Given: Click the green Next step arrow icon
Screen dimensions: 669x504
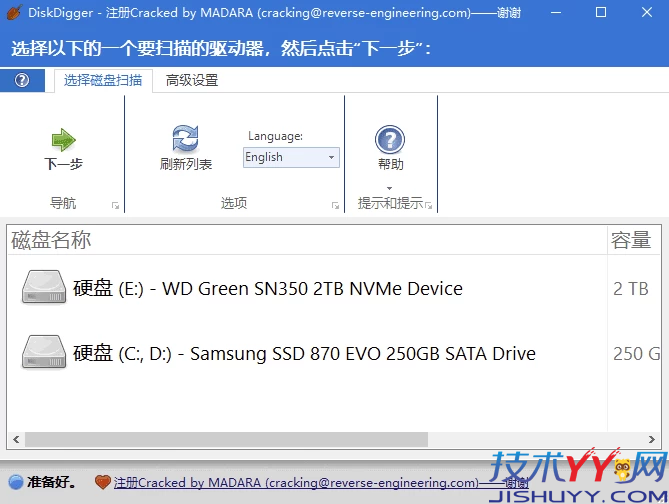Looking at the screenshot, I should 64,140.
